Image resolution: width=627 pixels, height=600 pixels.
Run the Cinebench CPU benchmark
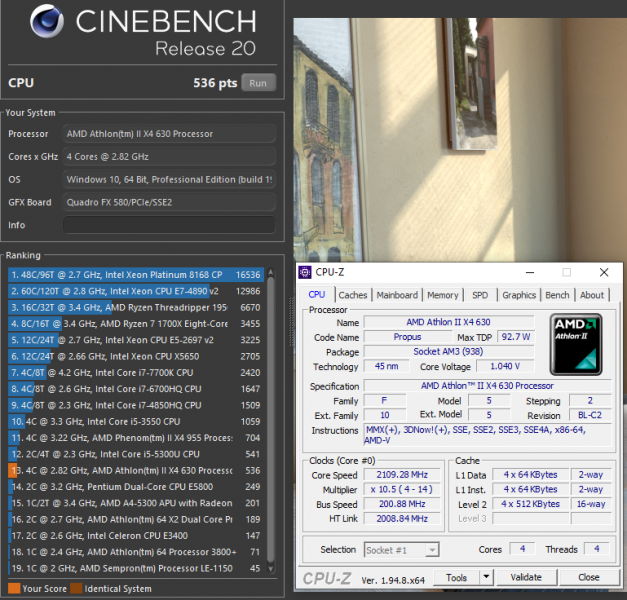point(258,83)
